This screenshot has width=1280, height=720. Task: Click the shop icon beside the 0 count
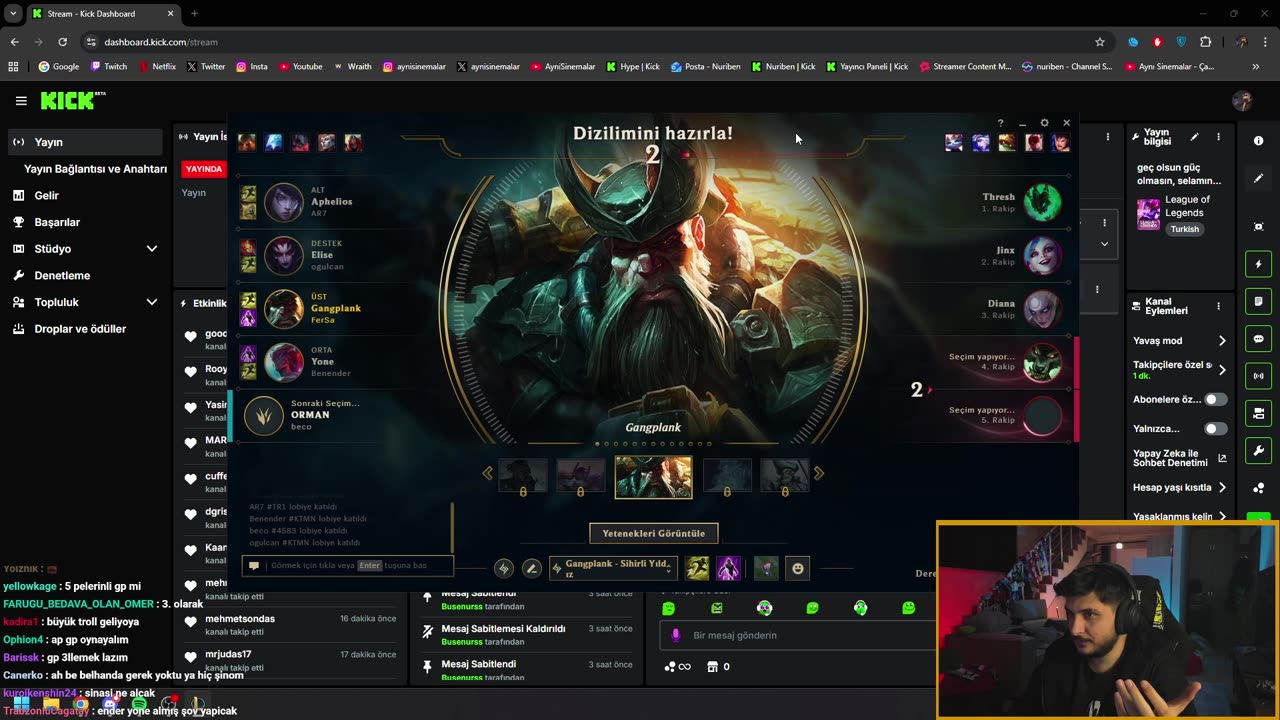pos(712,667)
